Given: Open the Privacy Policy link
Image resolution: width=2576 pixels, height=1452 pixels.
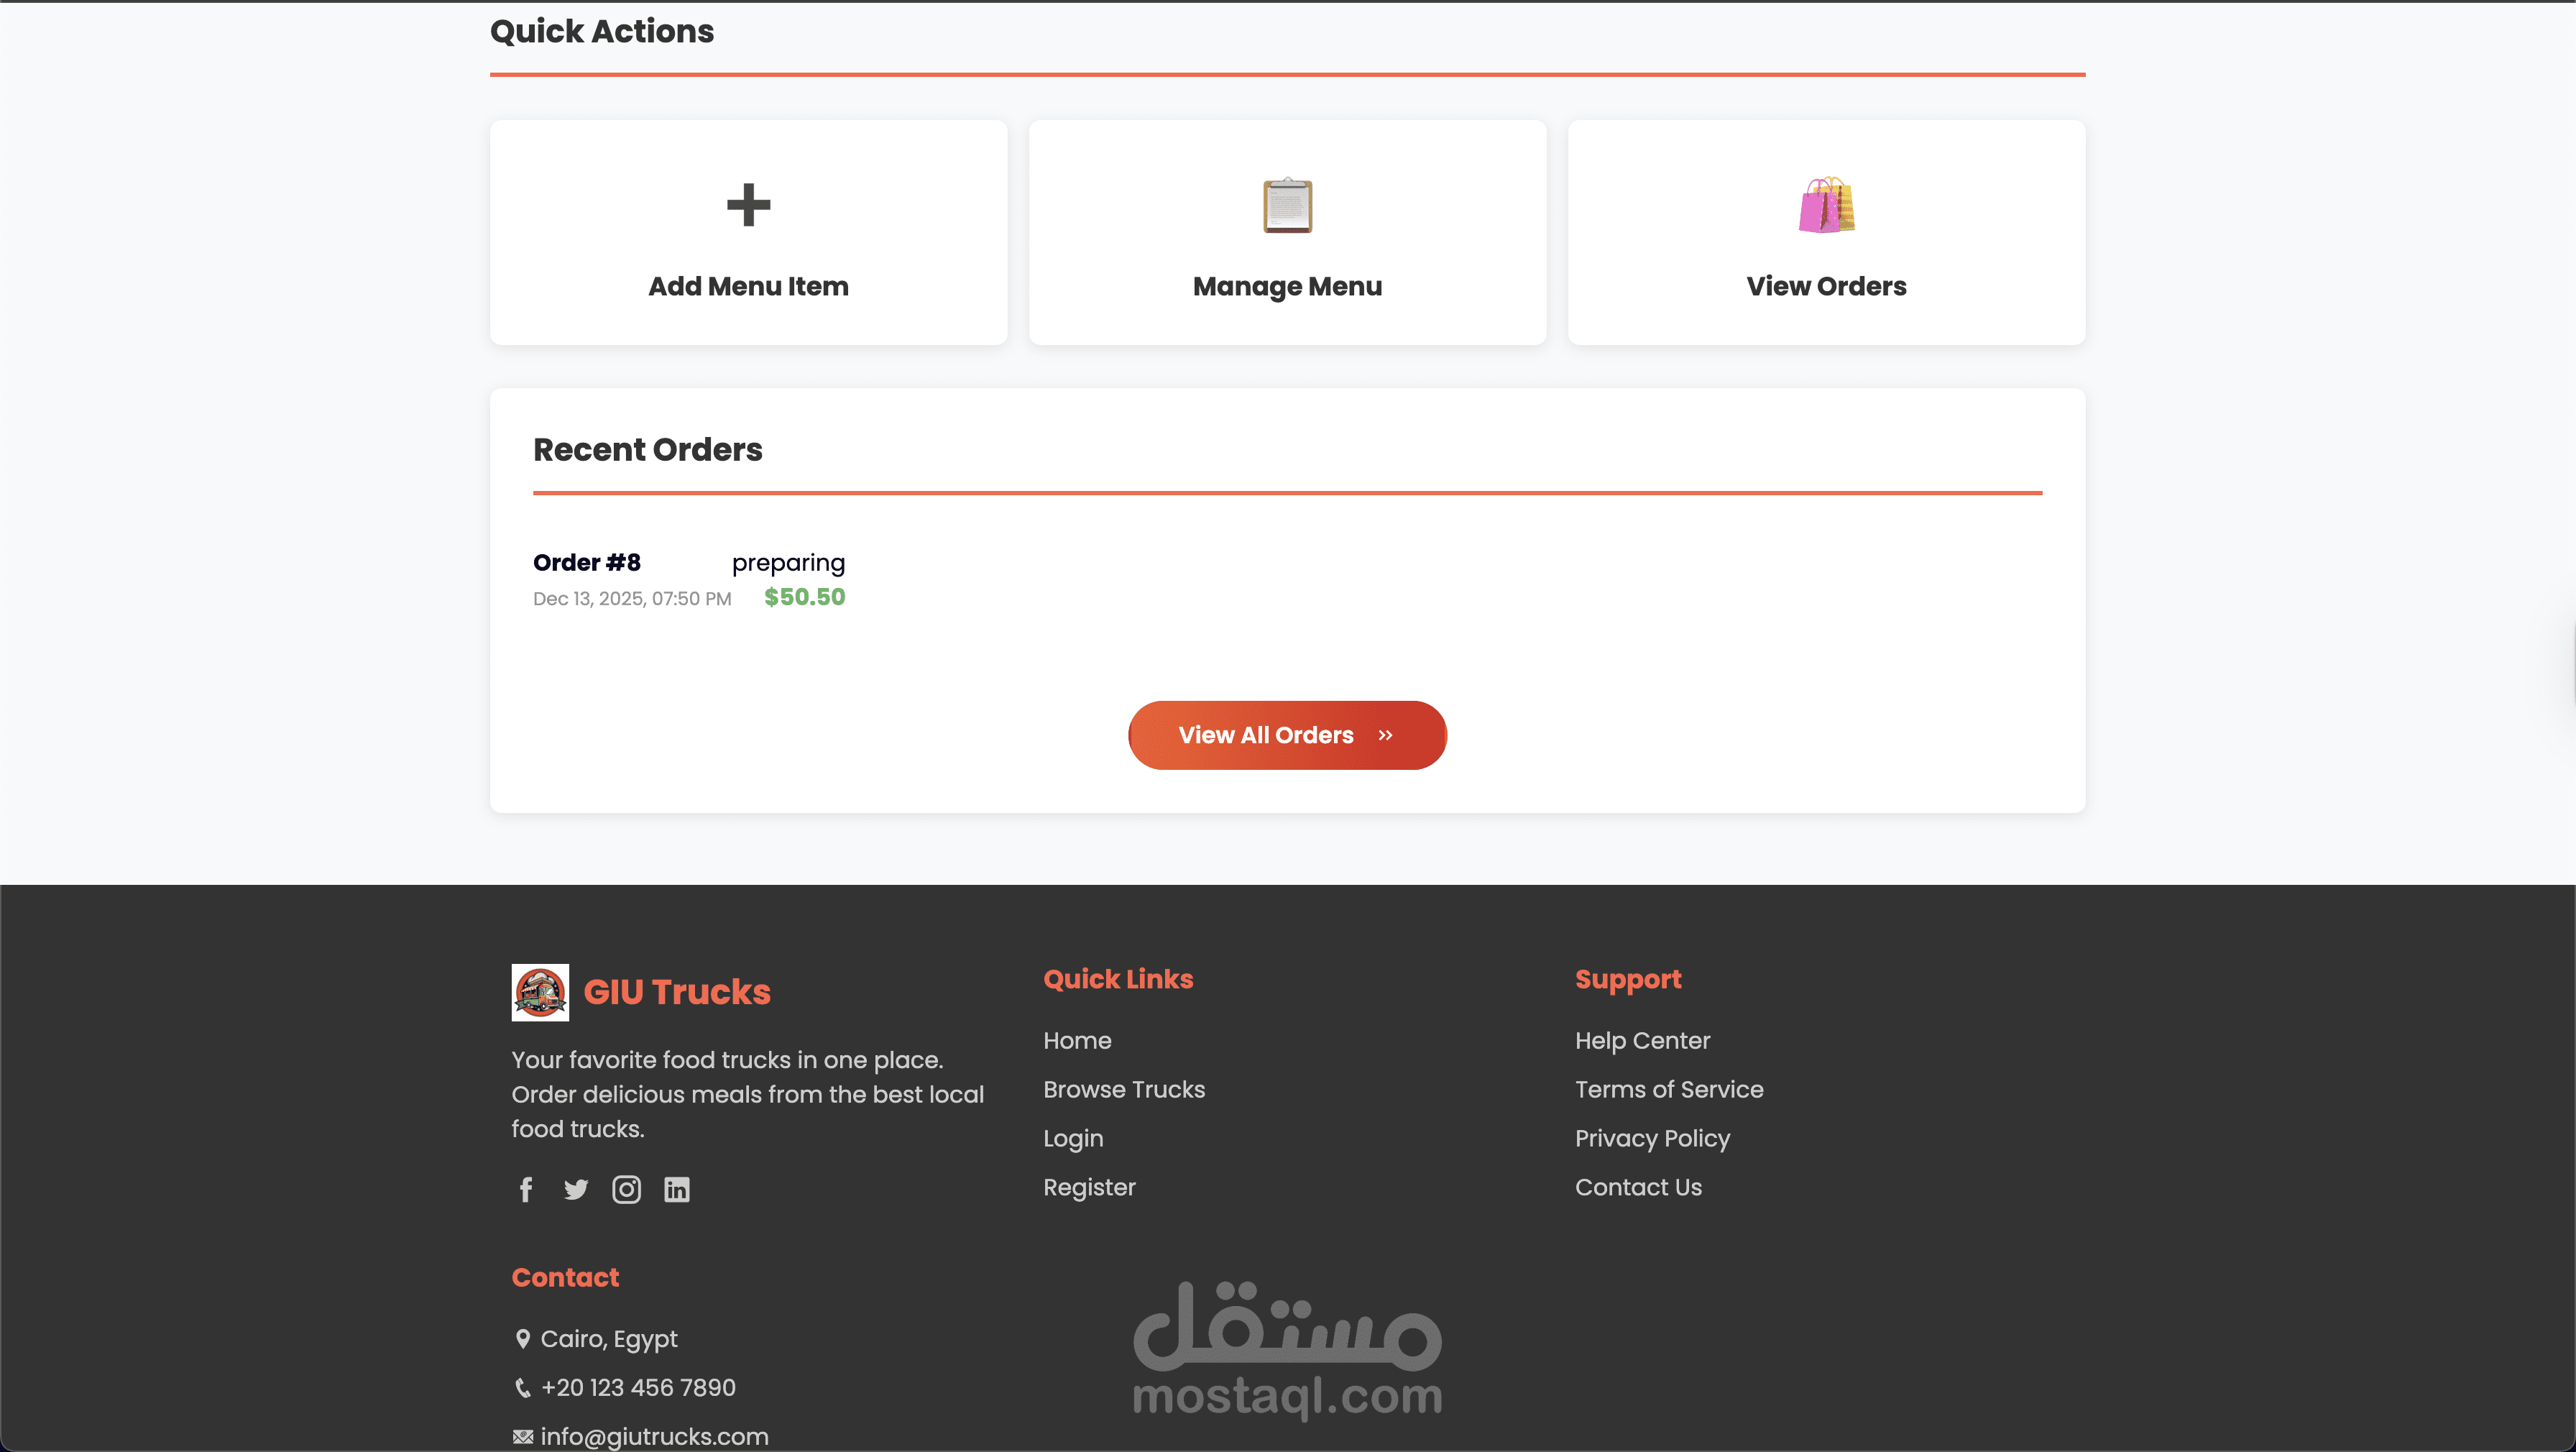Looking at the screenshot, I should [x=1652, y=1139].
